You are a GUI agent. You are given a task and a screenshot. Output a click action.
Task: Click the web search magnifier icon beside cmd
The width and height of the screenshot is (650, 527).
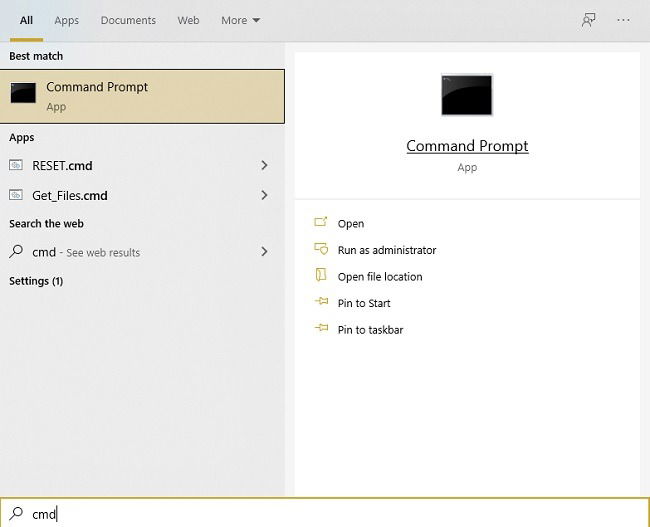pyautogui.click(x=16, y=251)
